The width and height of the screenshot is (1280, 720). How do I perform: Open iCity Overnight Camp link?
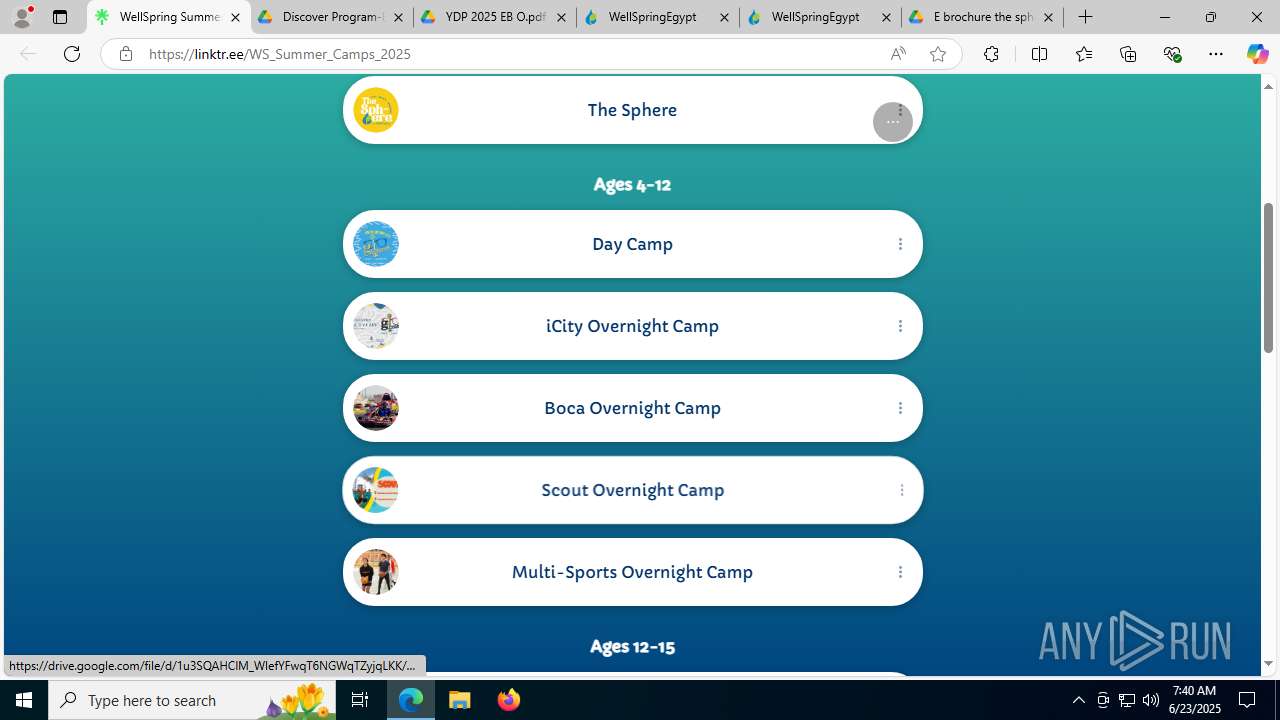coord(632,326)
